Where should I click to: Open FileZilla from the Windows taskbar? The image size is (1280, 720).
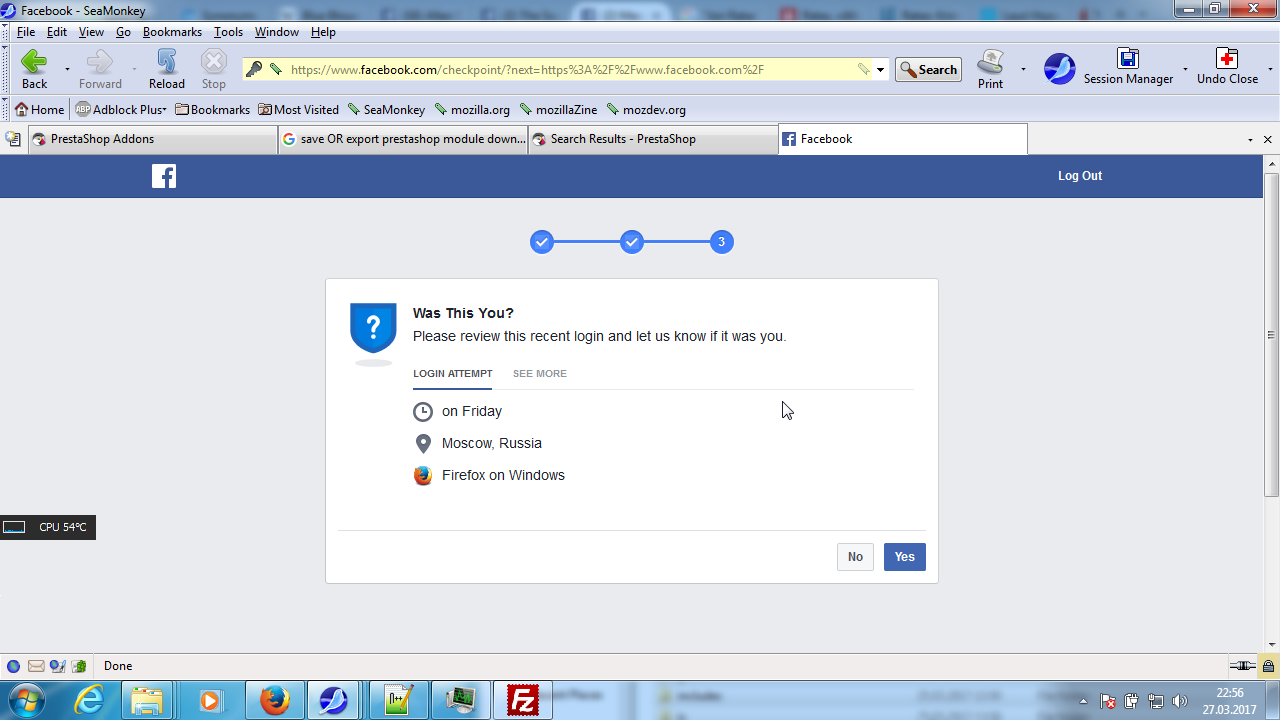coord(522,700)
